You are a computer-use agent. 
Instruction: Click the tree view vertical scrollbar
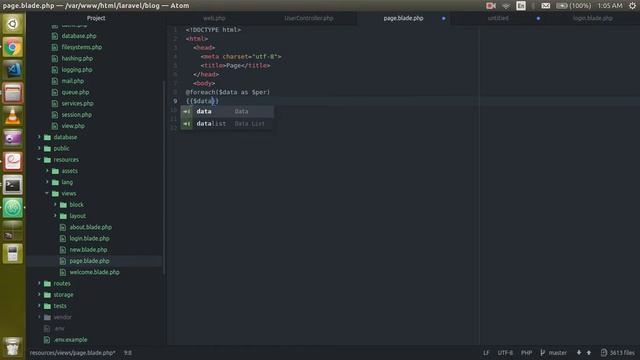(164, 178)
